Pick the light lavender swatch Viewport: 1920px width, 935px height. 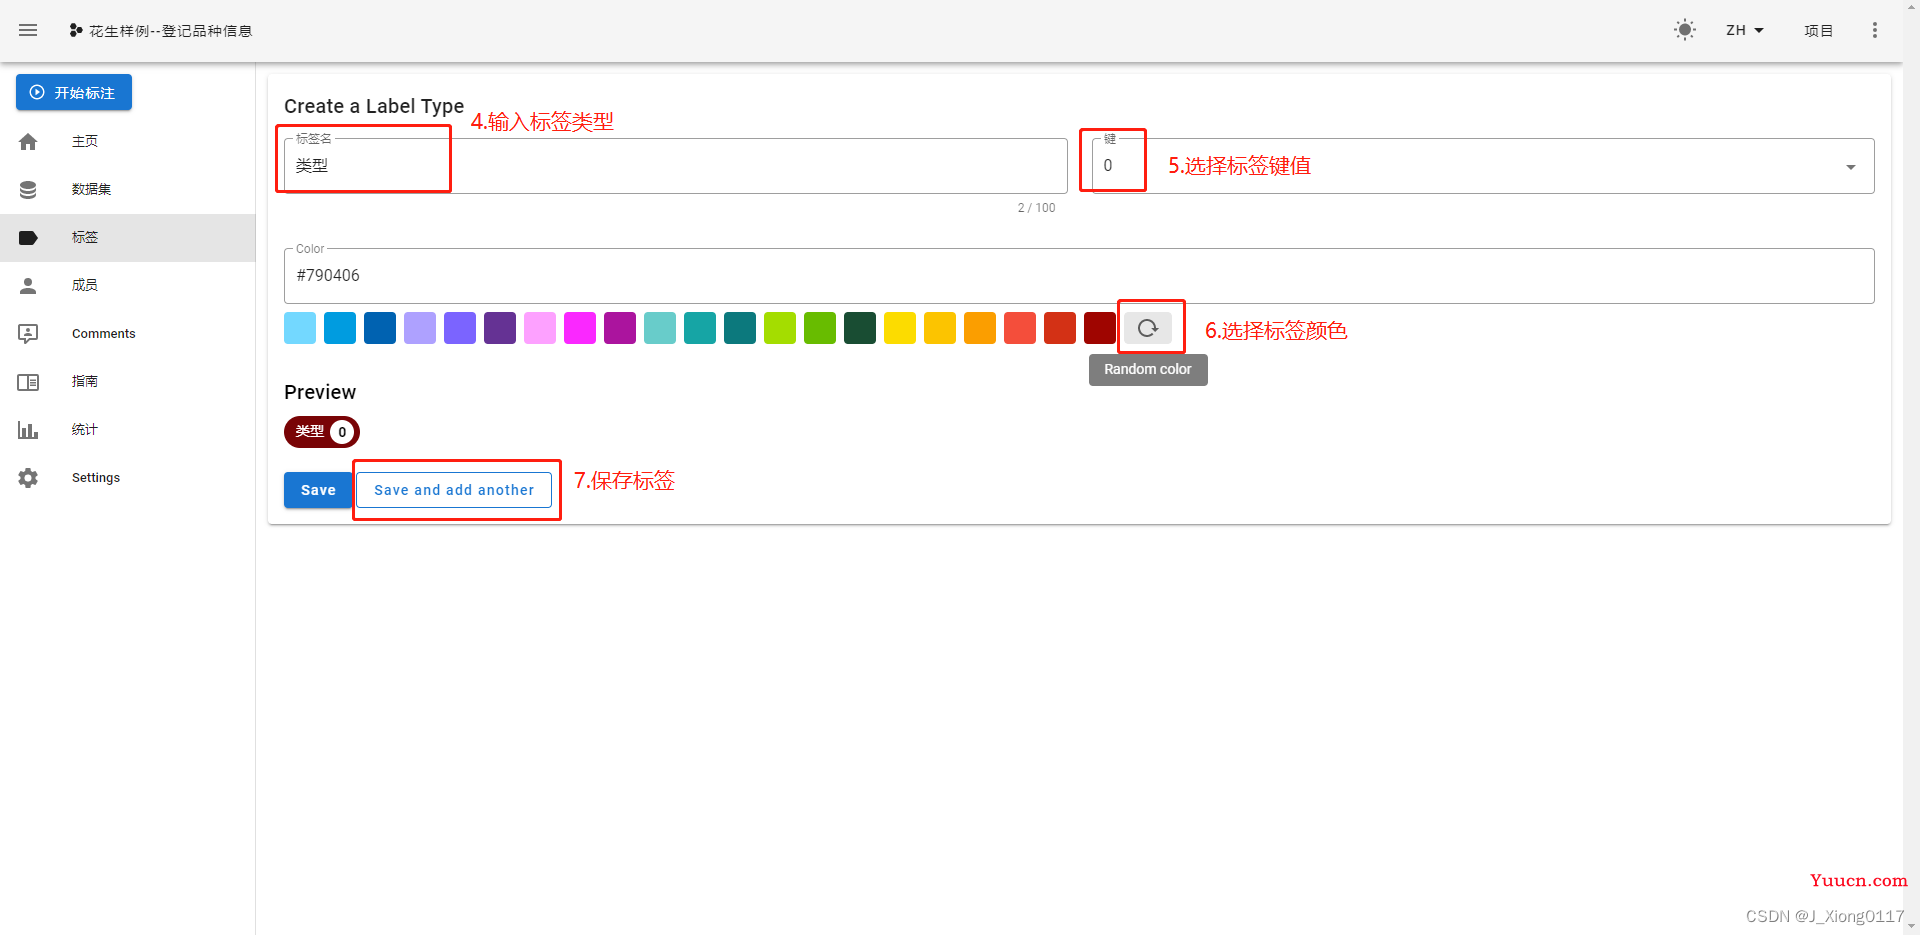(x=420, y=328)
